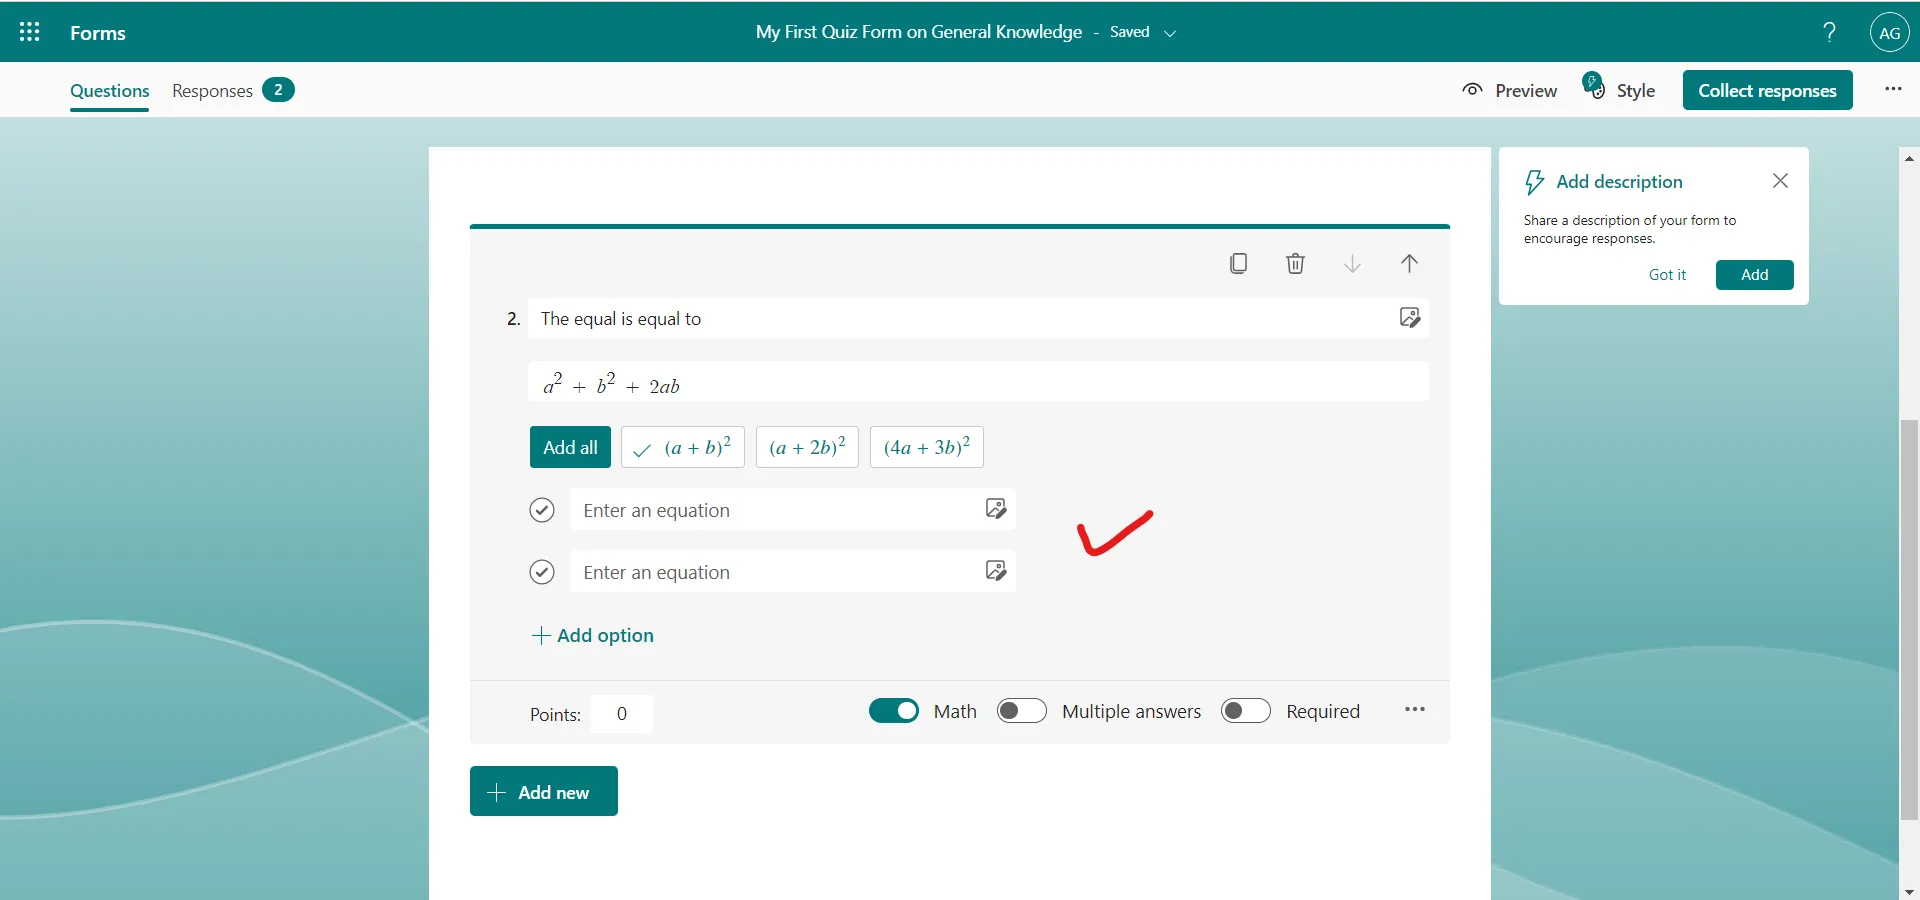This screenshot has height=900, width=1920.
Task: Click the Points value field
Action: tap(621, 713)
